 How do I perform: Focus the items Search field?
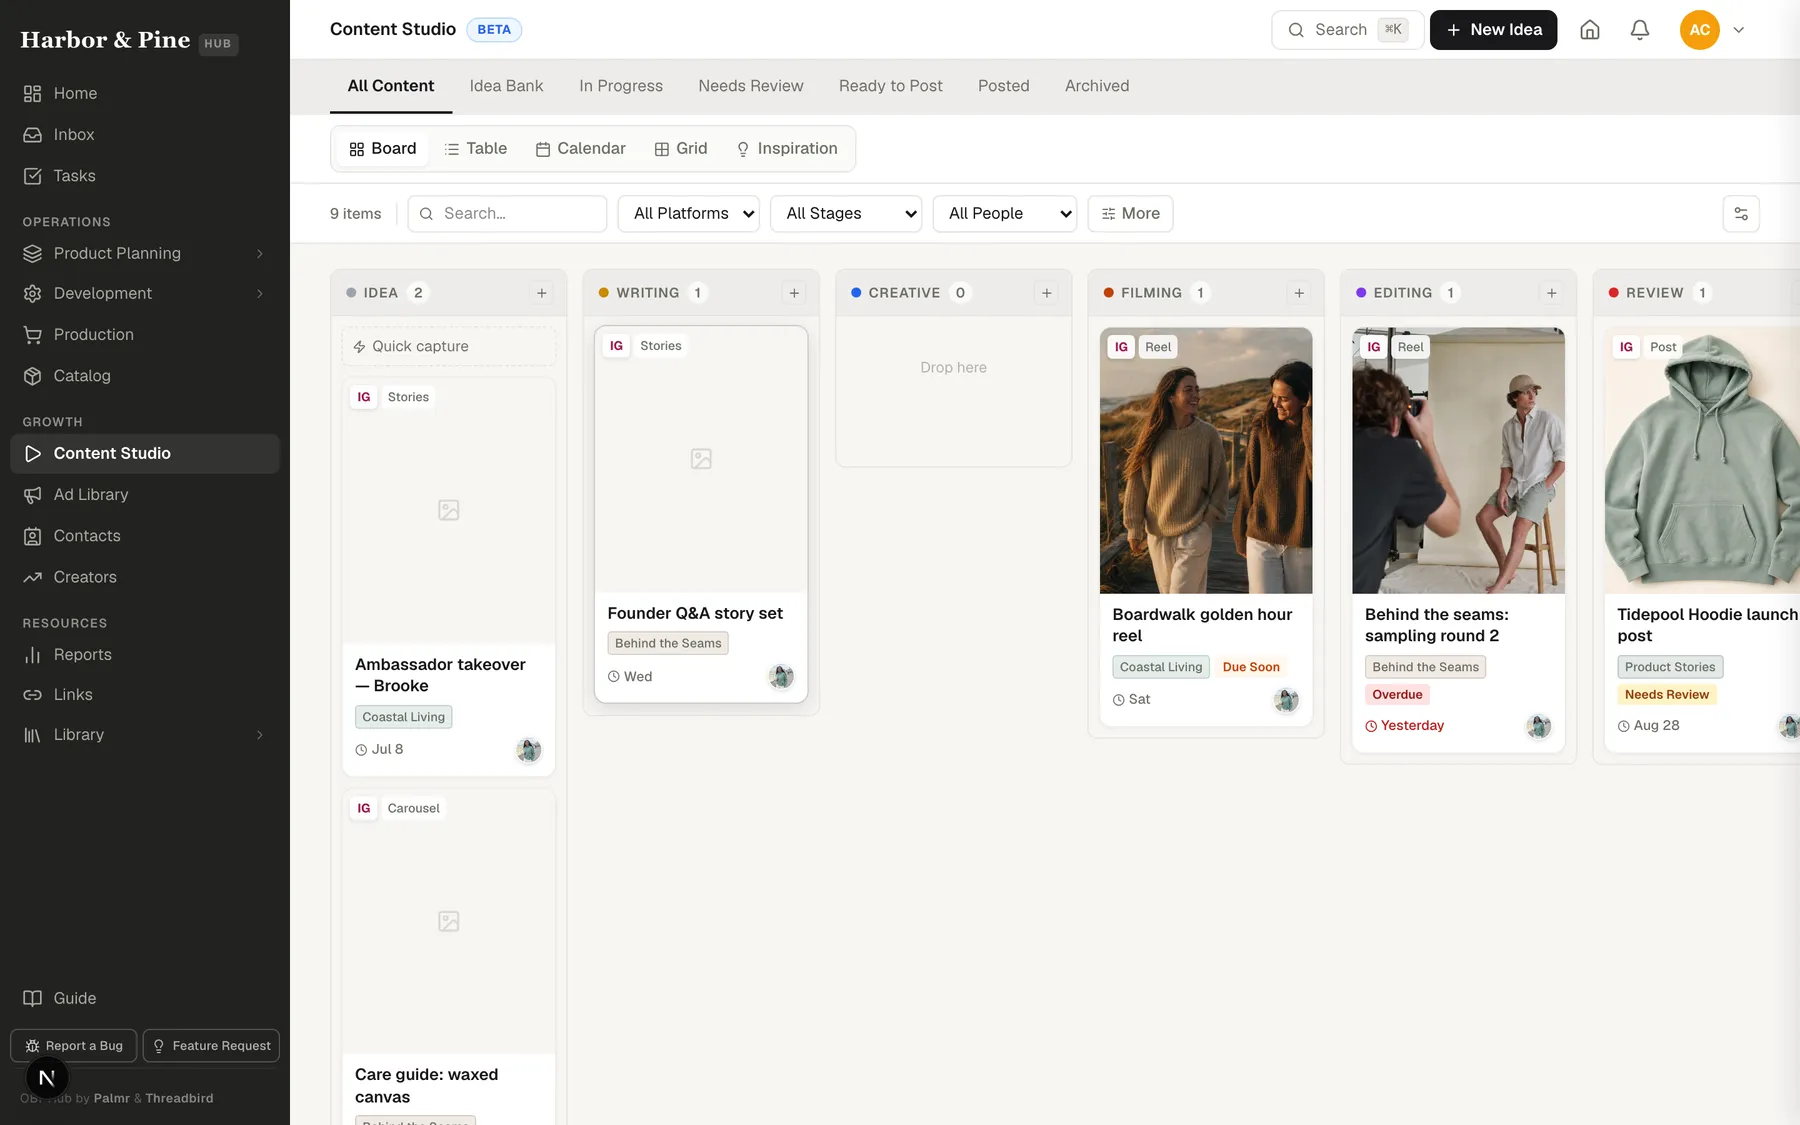pos(507,213)
